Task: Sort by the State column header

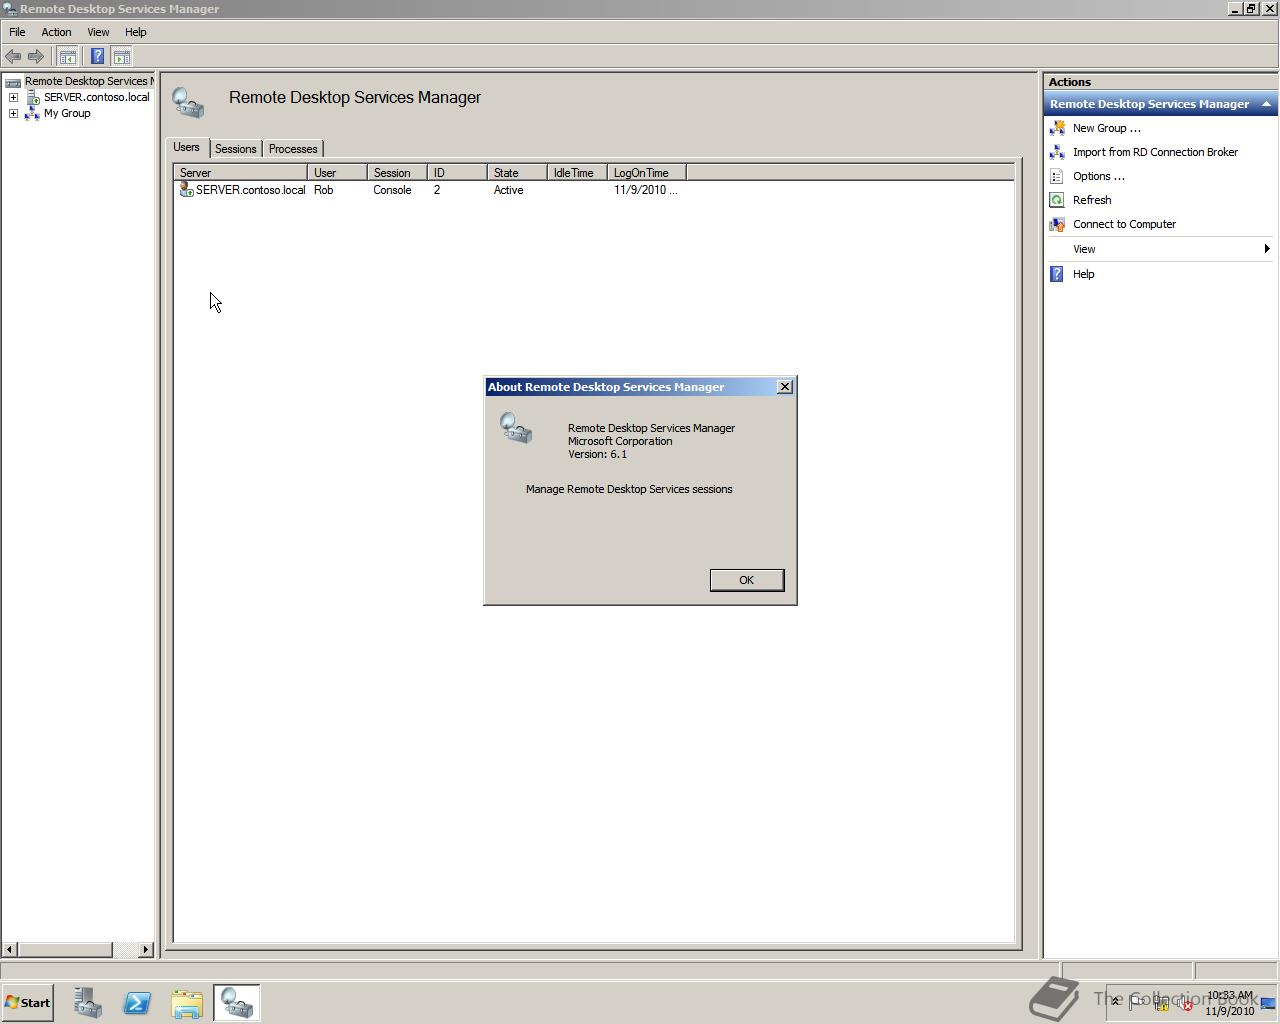Action: click(517, 173)
